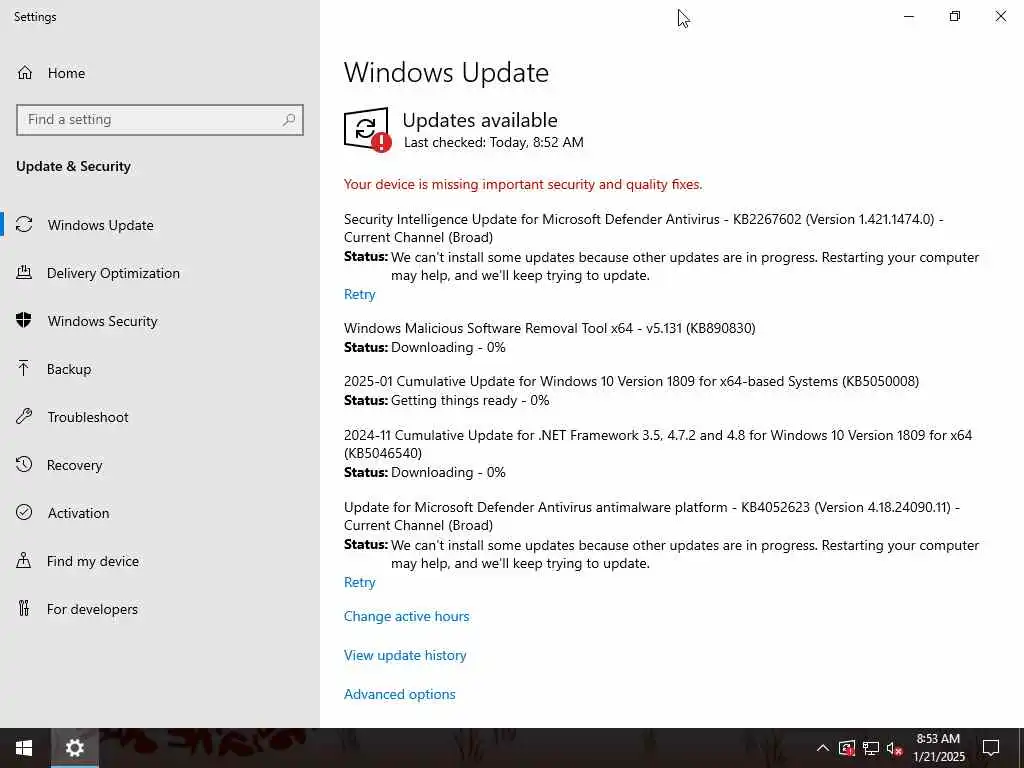Screen dimensions: 1024x768
Task: Click the KB5050008 Cumulative Update entry
Action: coord(631,381)
